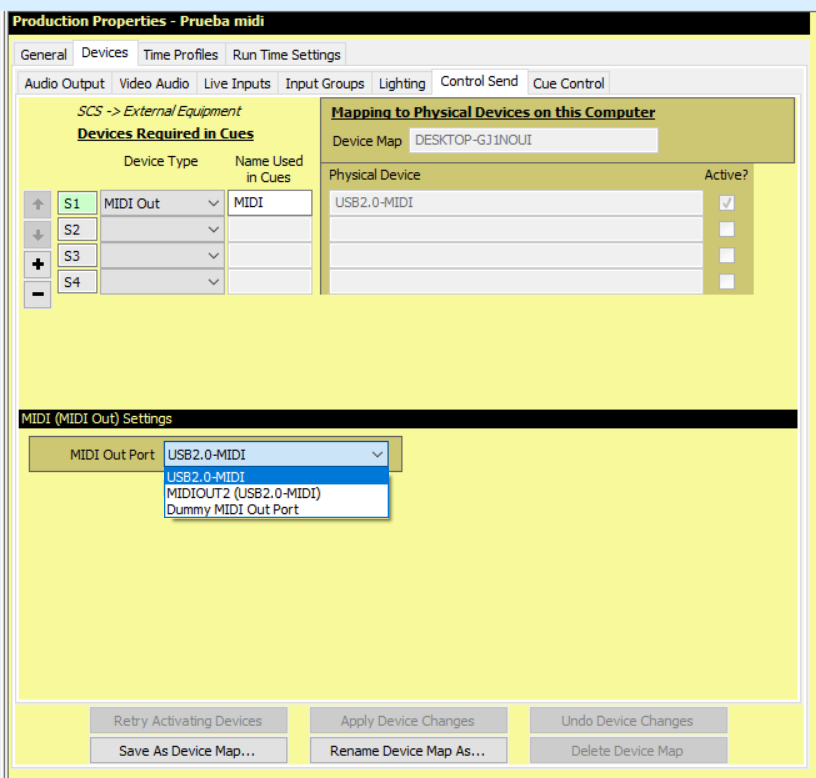This screenshot has width=816, height=778.
Task: Click the move device up arrow
Action: (37, 204)
